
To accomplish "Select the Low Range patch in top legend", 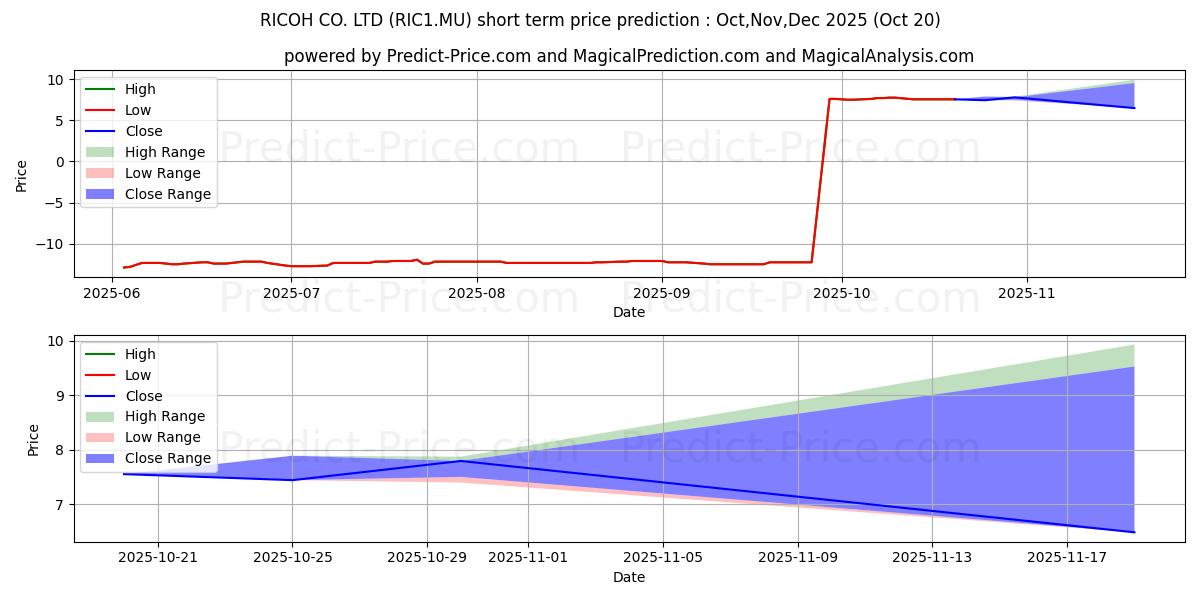I will (102, 173).
